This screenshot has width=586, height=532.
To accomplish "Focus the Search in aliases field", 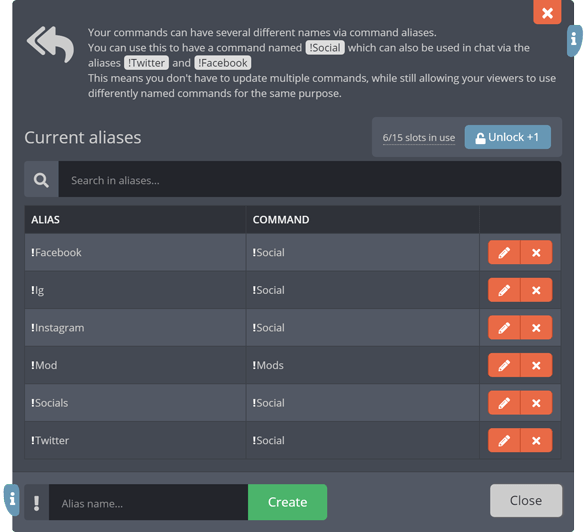I will tap(310, 179).
